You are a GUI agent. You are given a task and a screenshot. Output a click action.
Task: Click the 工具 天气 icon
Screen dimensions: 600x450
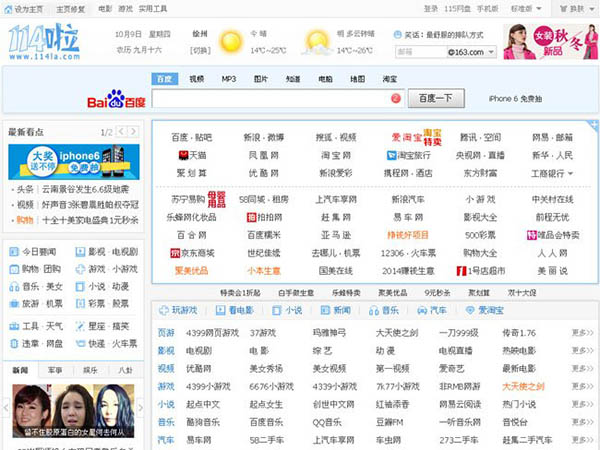(x=14, y=326)
